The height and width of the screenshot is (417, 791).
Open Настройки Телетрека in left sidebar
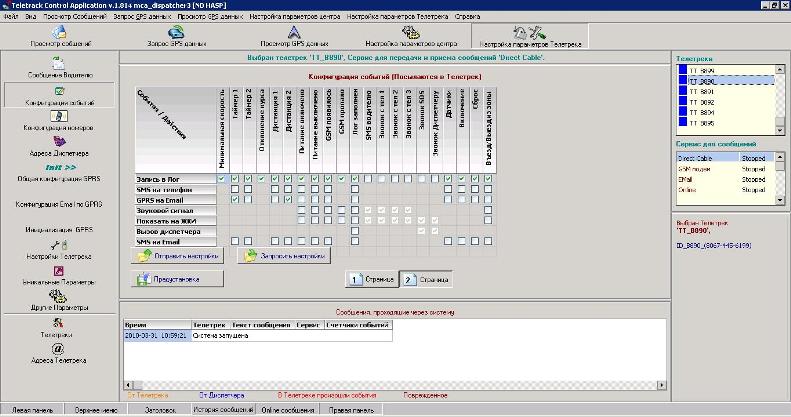click(58, 250)
